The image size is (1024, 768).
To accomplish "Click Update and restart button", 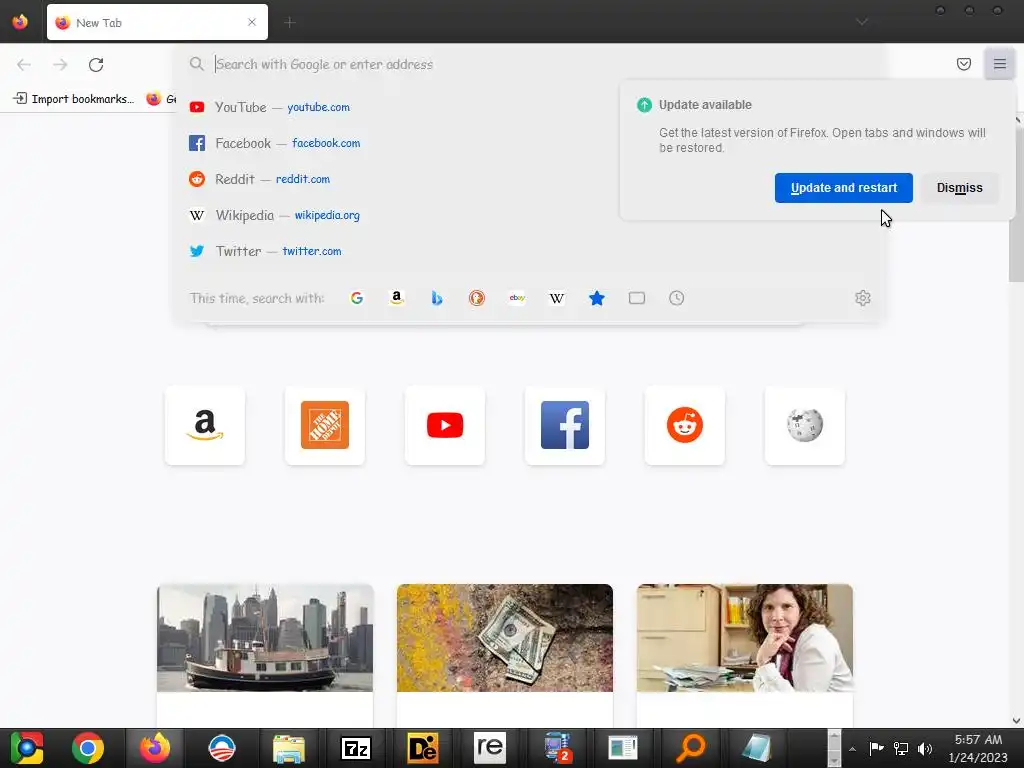I will click(844, 188).
